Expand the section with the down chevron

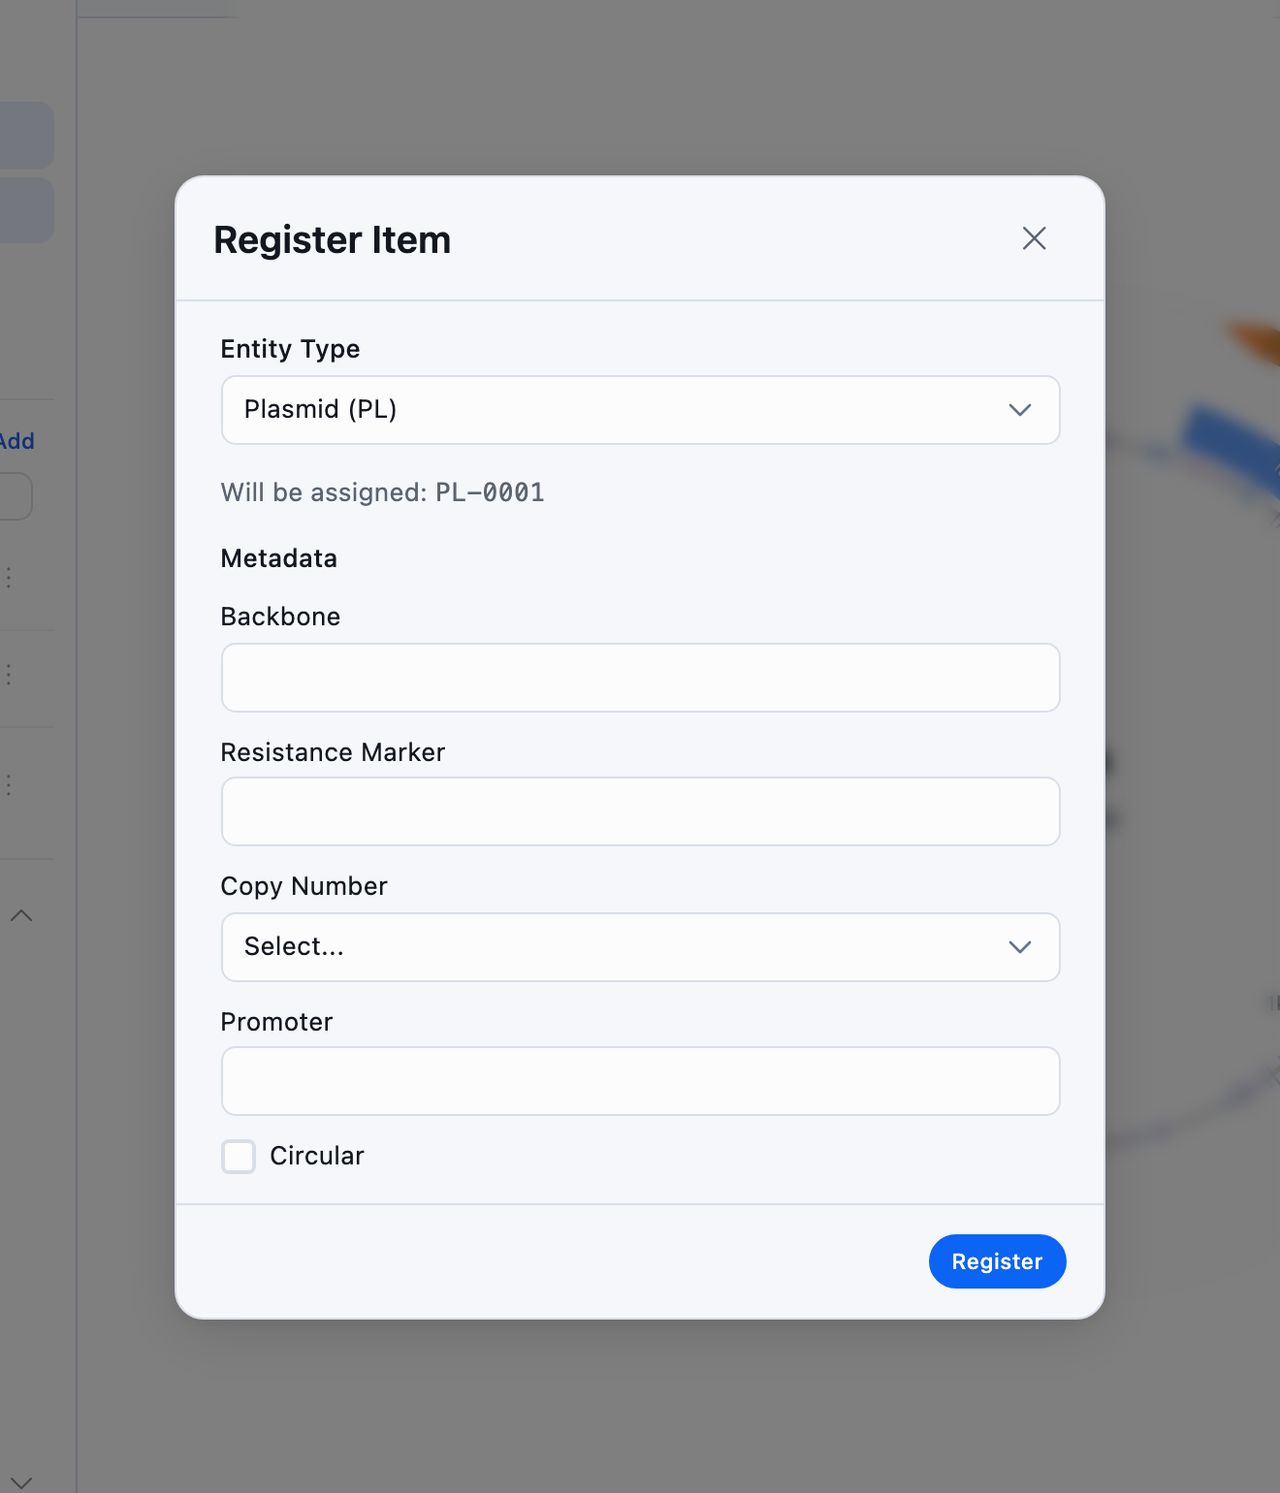(21, 1482)
